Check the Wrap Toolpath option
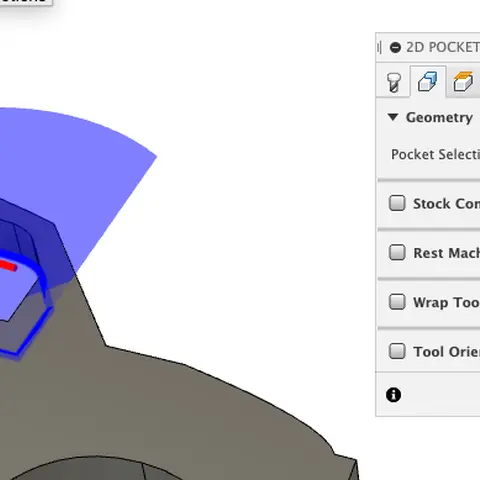This screenshot has width=480, height=480. 397,302
